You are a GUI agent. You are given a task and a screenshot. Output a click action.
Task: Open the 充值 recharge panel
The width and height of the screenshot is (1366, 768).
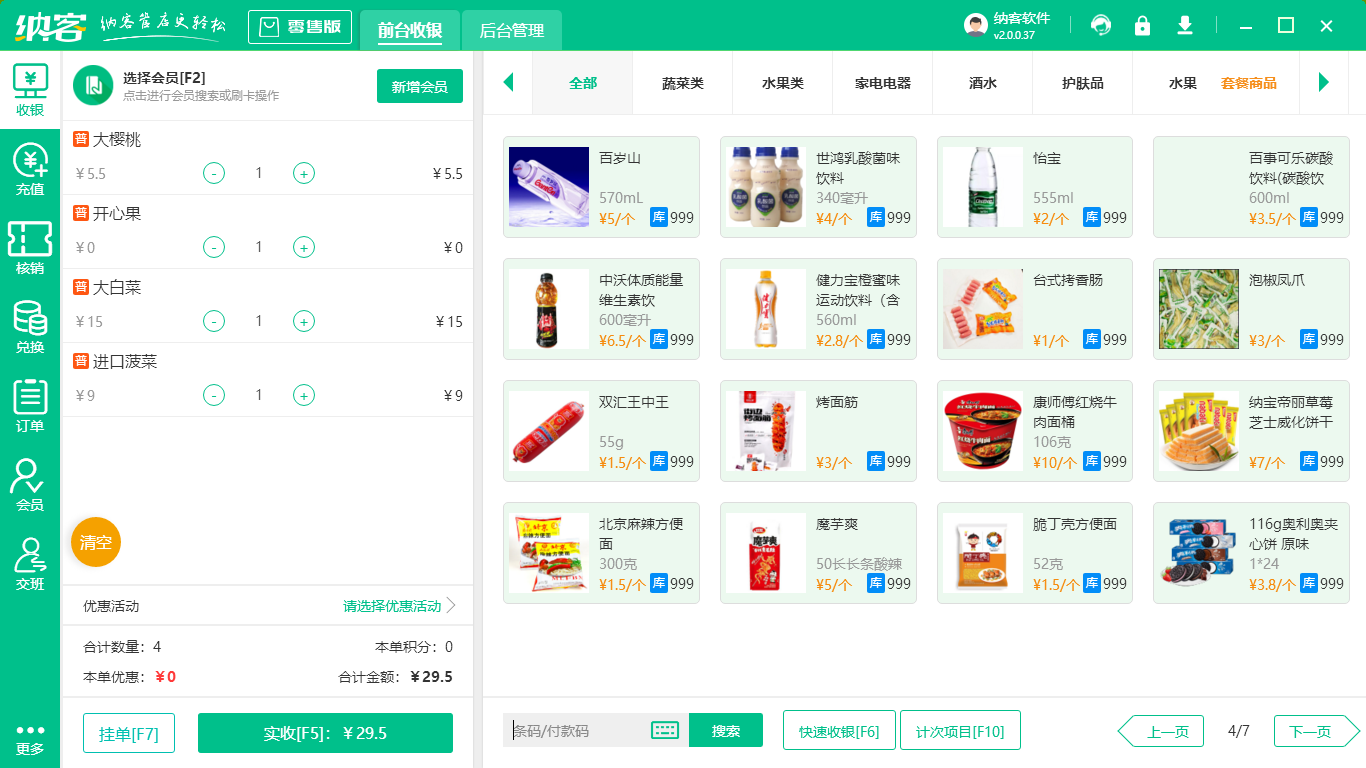coord(30,168)
